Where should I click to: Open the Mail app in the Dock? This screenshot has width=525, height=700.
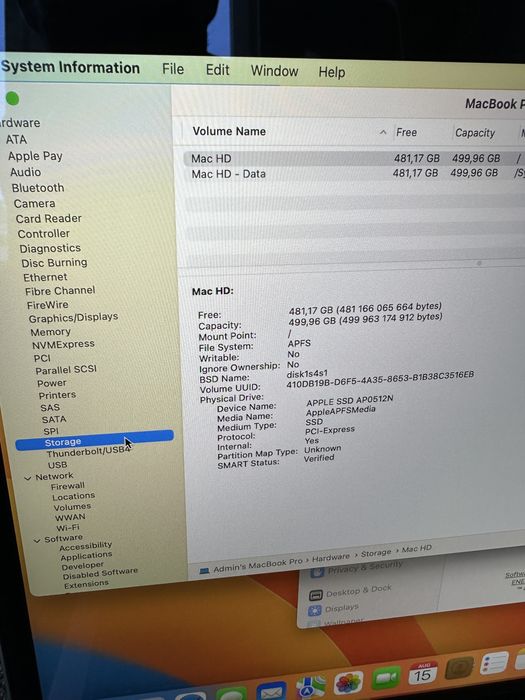(x=271, y=691)
